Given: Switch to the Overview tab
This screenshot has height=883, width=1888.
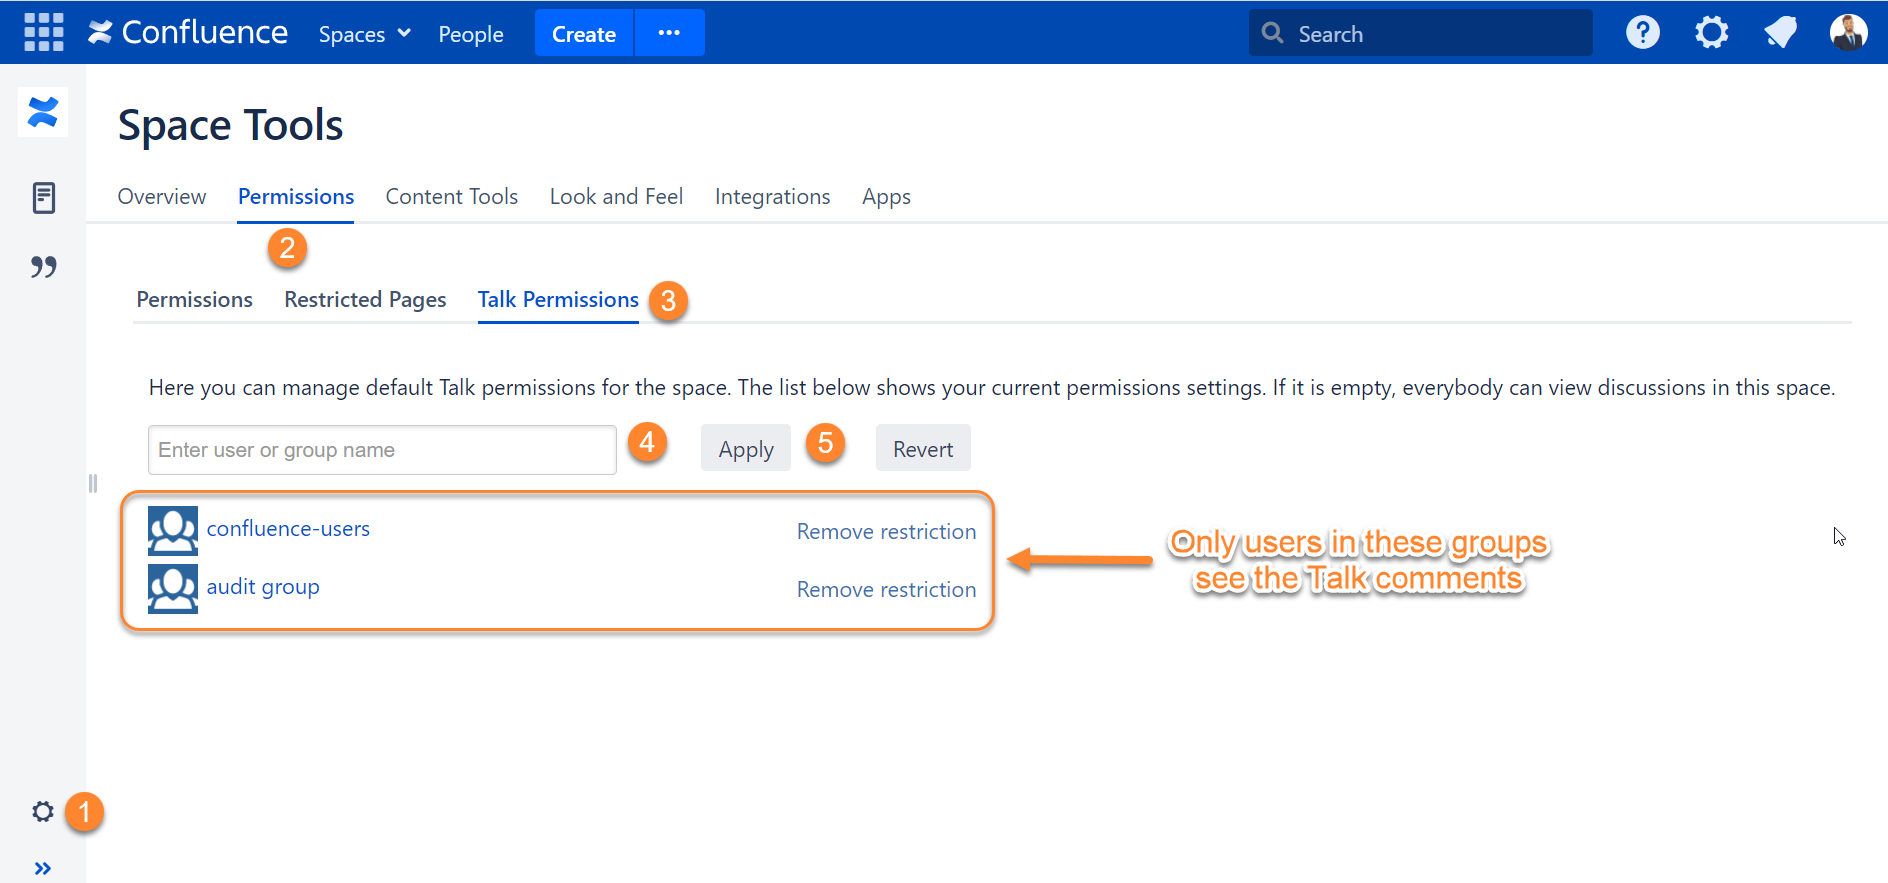Looking at the screenshot, I should tap(162, 197).
